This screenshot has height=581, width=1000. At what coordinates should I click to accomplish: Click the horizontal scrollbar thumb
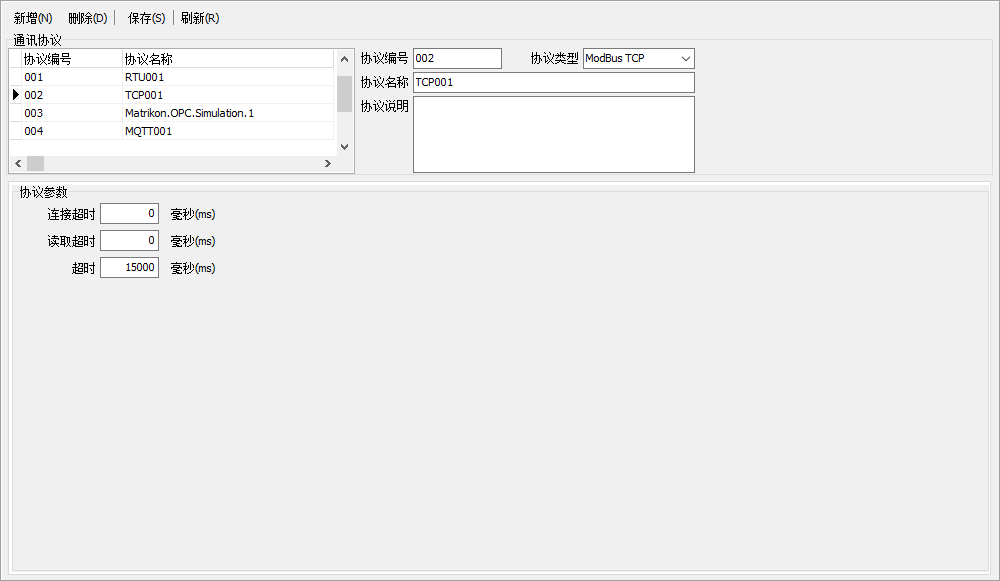pos(35,163)
